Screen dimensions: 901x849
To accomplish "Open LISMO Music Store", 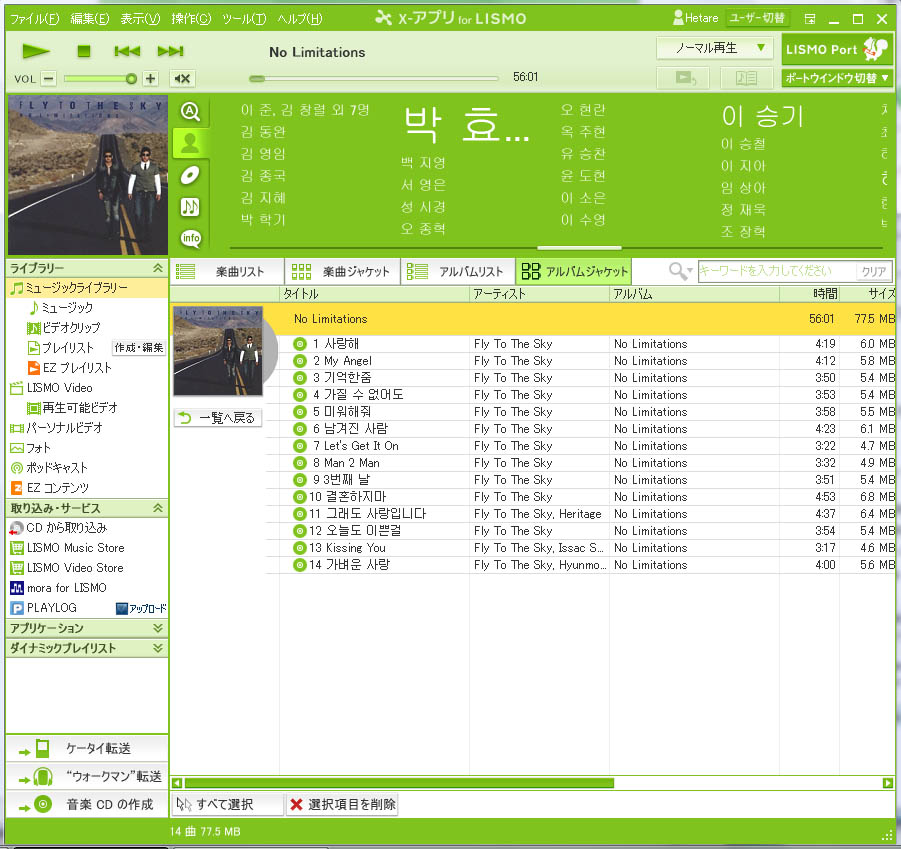I will (x=67, y=547).
